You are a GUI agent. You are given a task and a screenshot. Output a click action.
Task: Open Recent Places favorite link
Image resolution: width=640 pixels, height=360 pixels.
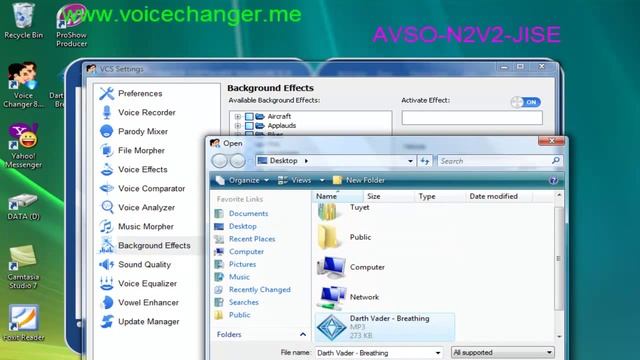pos(245,239)
